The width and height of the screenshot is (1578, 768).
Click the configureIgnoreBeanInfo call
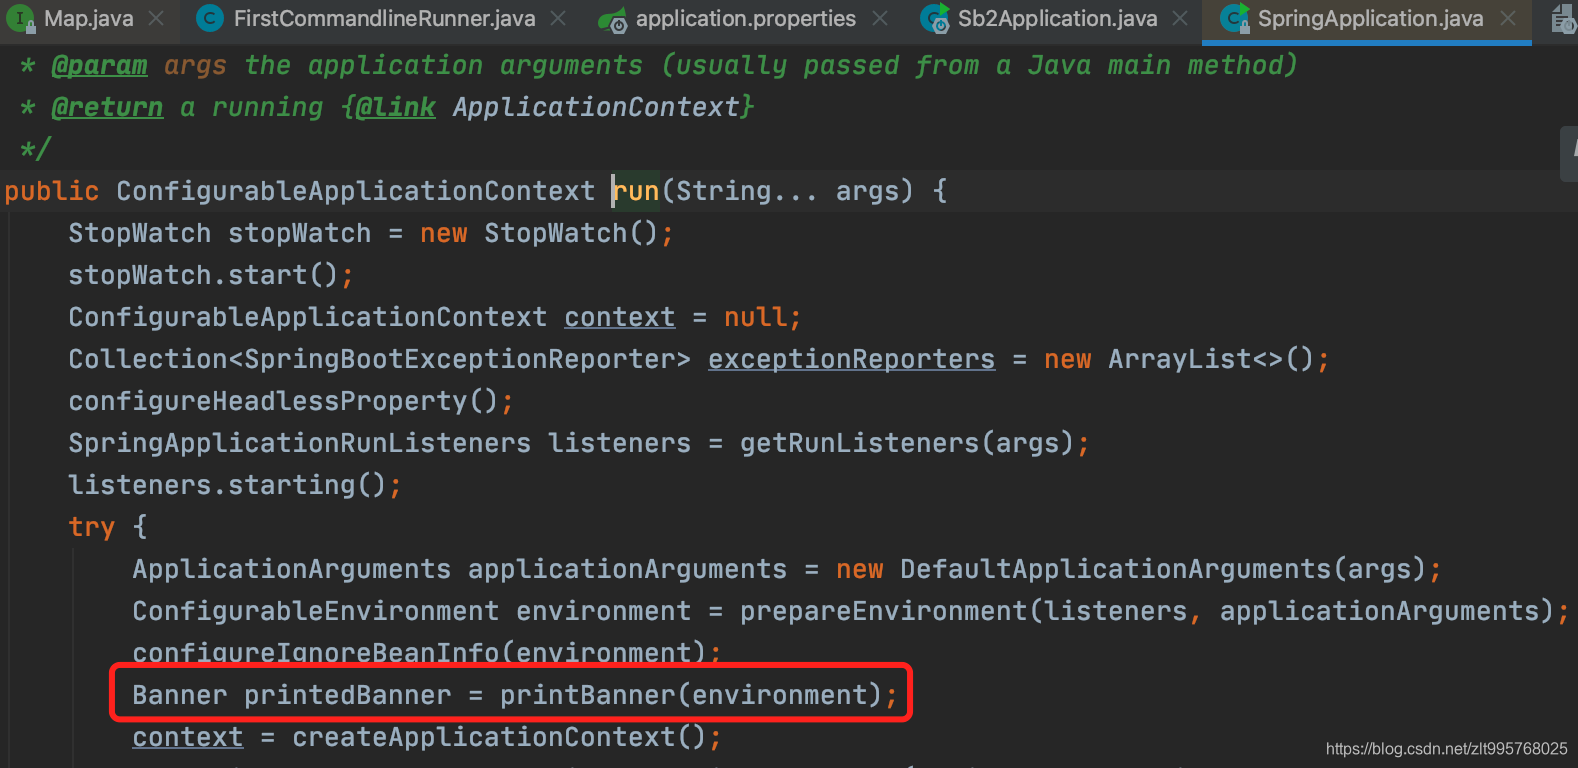pos(316,653)
